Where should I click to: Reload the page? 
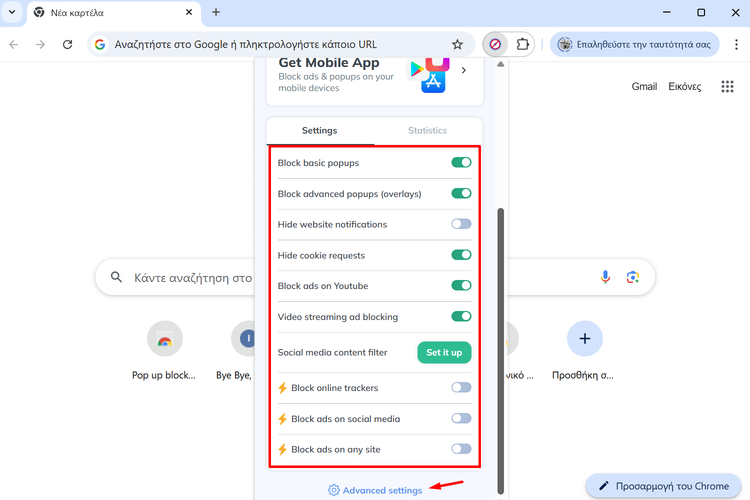click(67, 45)
